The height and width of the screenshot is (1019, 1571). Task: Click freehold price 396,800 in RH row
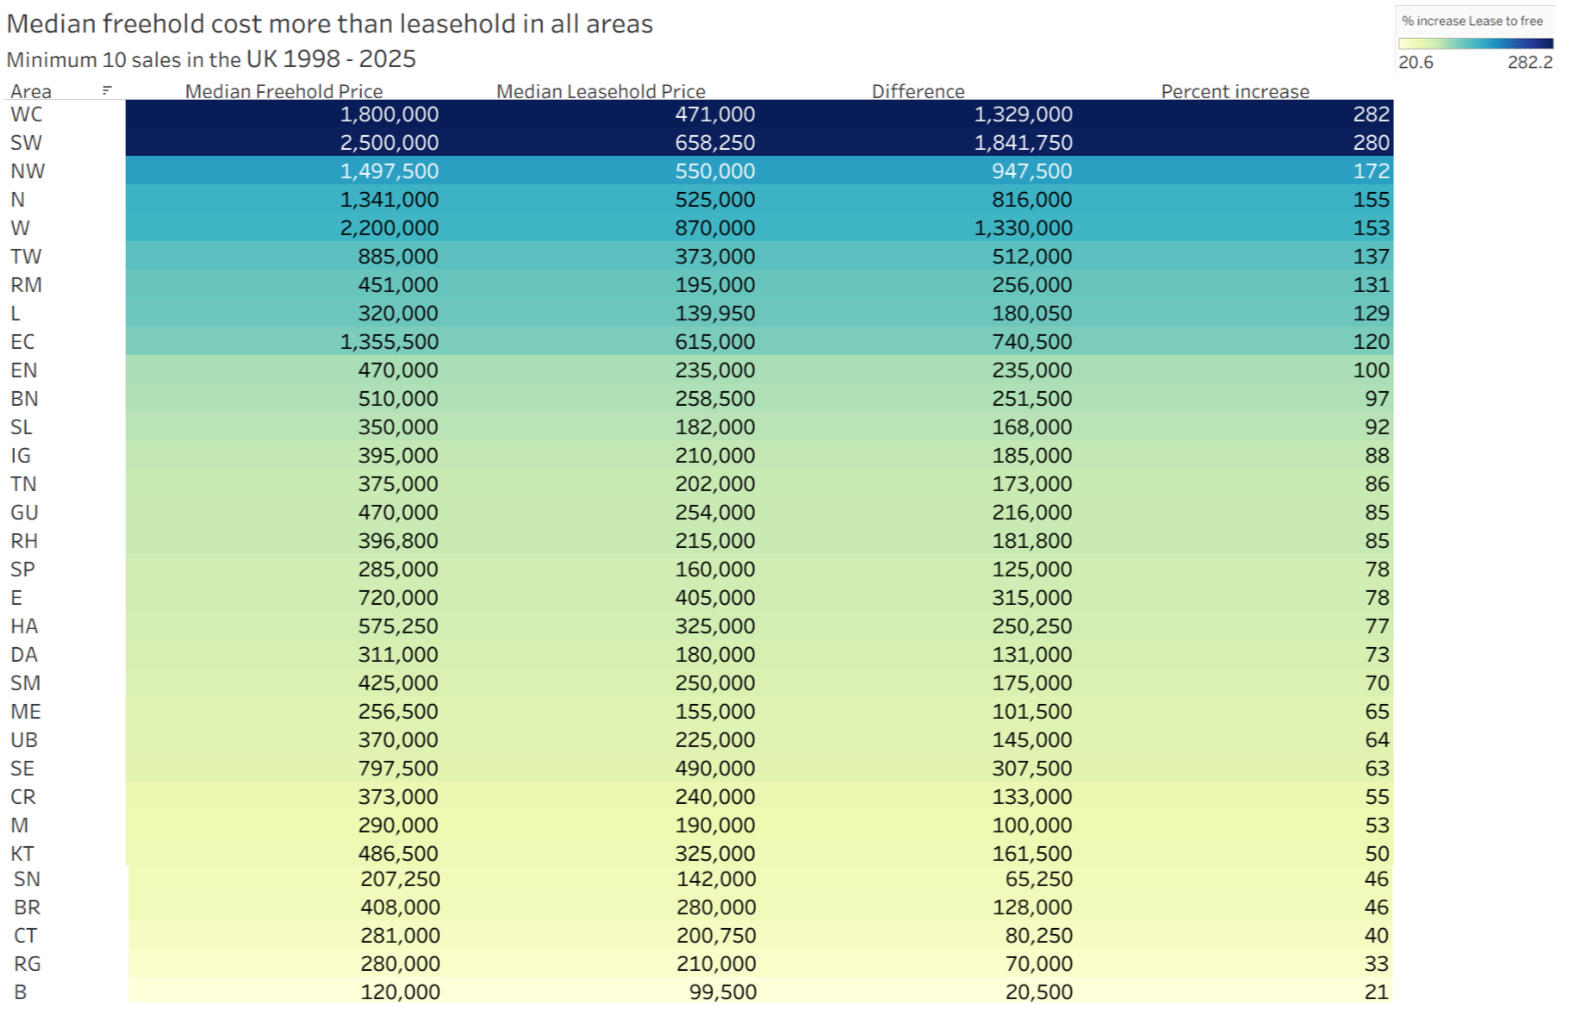(398, 541)
